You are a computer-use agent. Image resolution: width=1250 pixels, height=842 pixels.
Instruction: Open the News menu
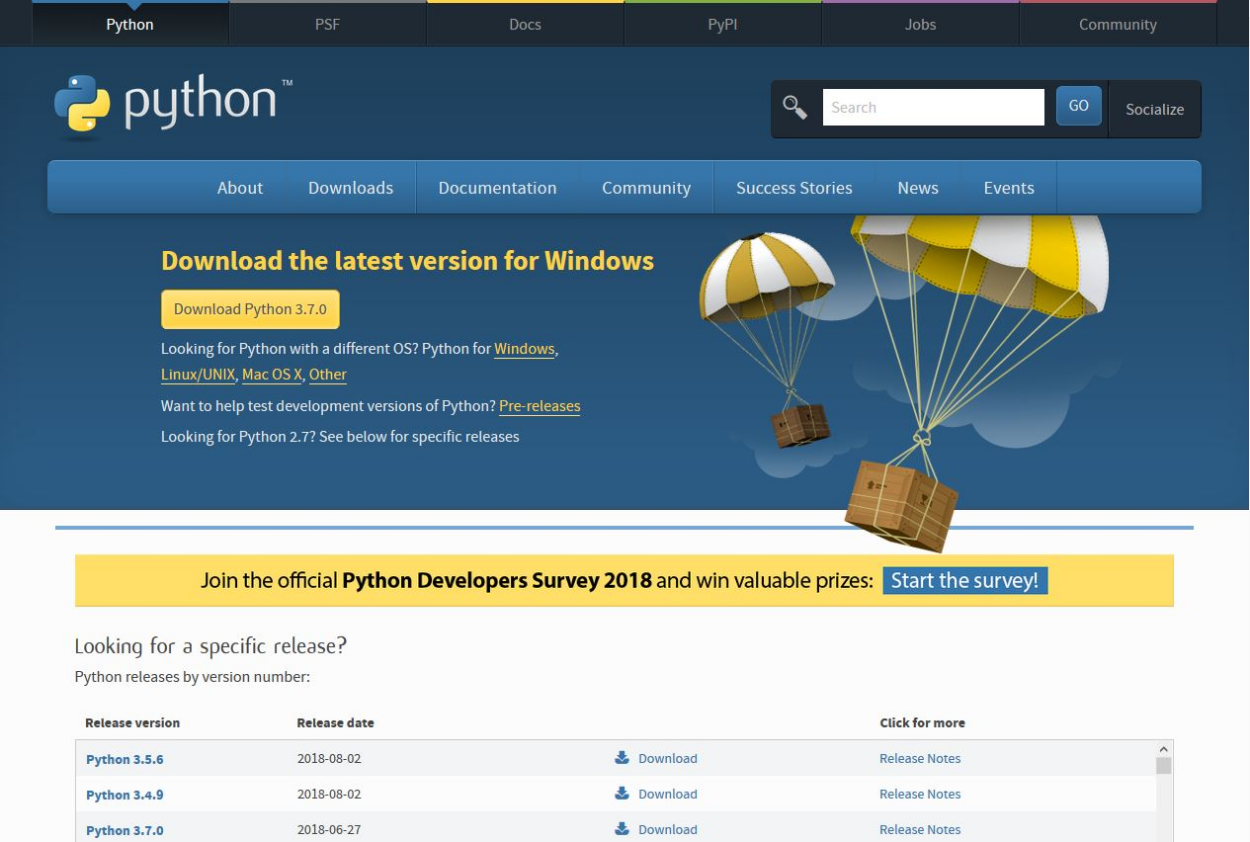tap(918, 188)
